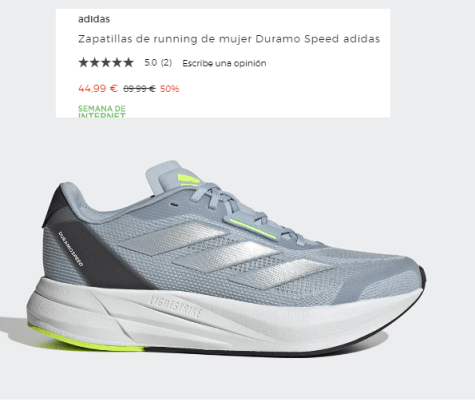Open the adidas brand link

pyautogui.click(x=94, y=19)
